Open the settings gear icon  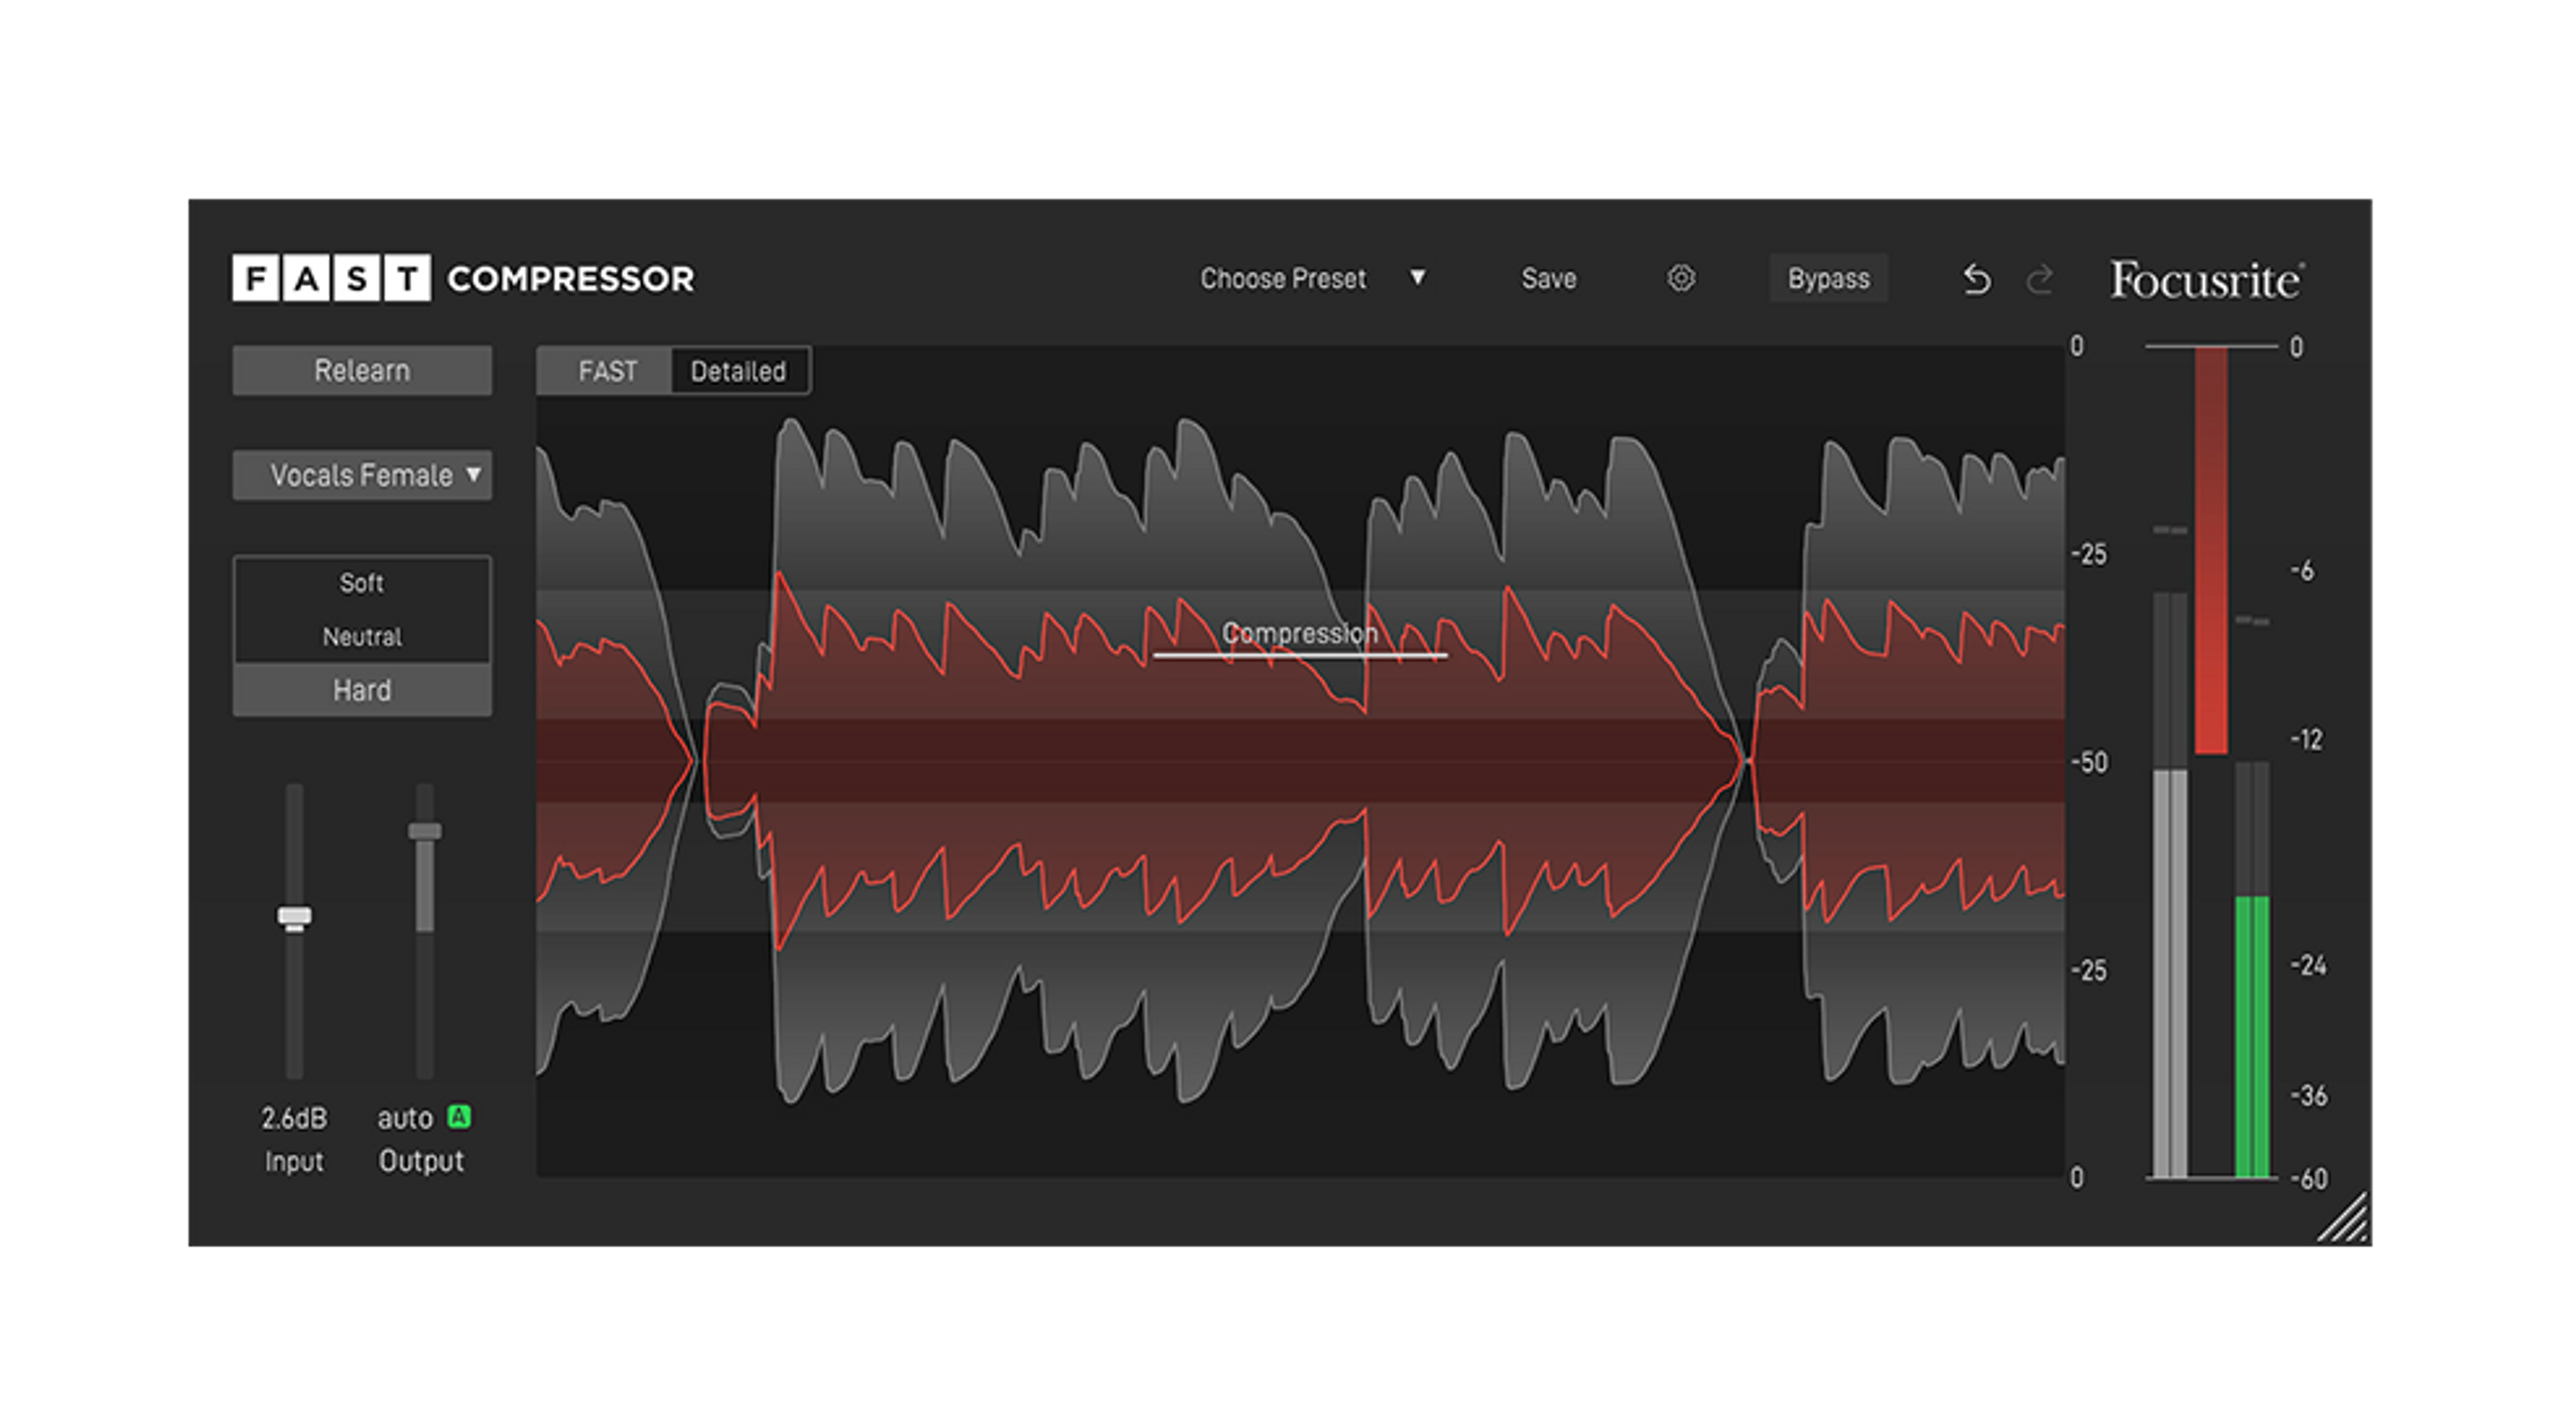point(1680,278)
